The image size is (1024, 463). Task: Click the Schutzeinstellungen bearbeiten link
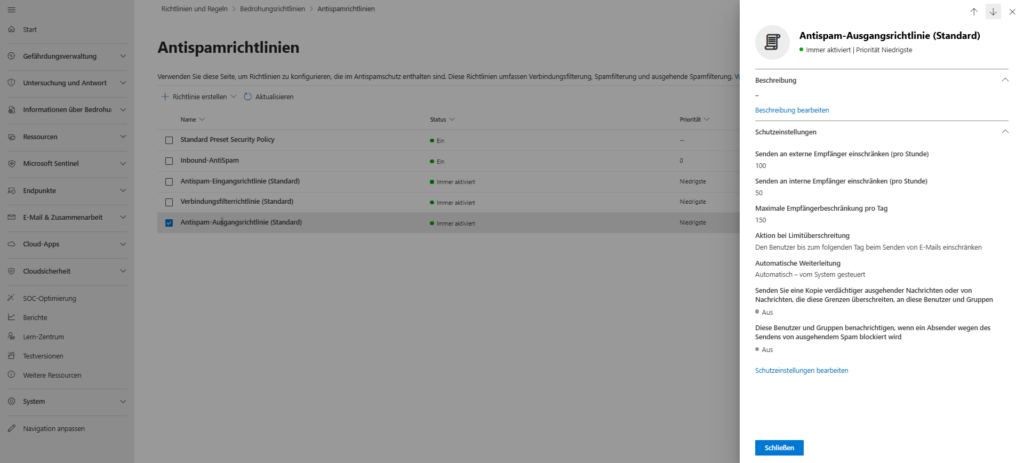(801, 370)
